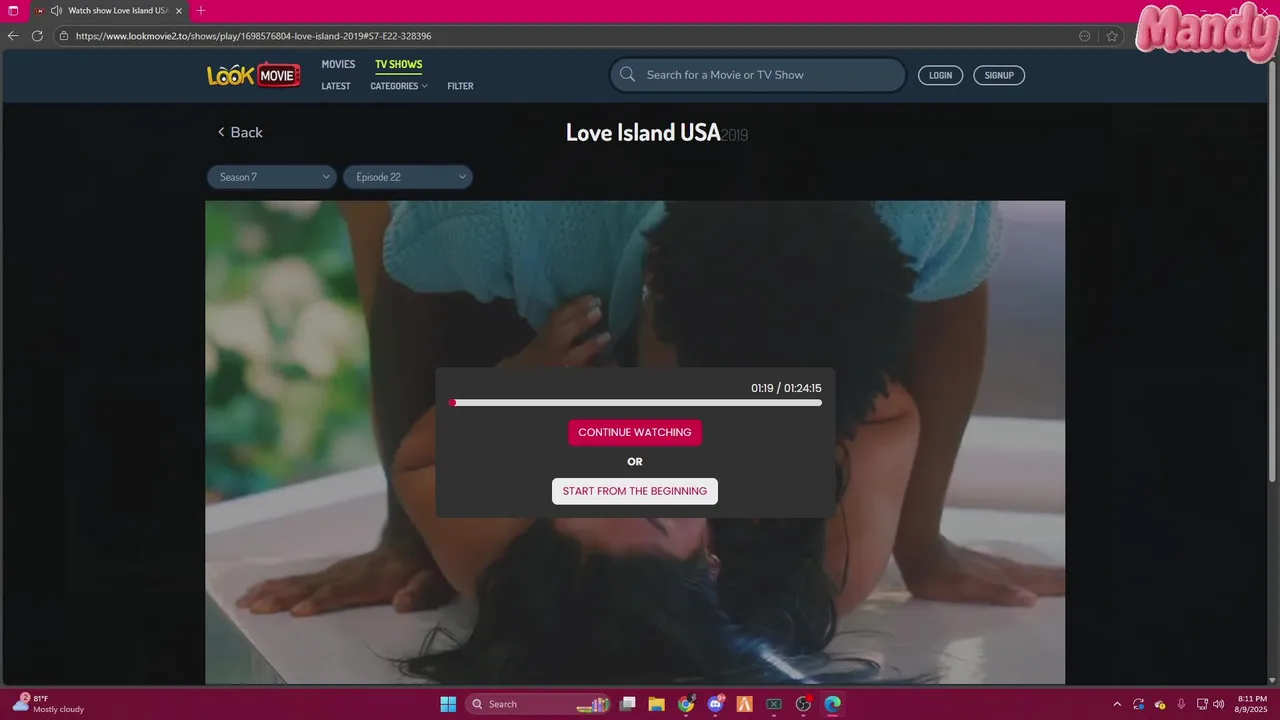Open a new browser tab

click(201, 11)
